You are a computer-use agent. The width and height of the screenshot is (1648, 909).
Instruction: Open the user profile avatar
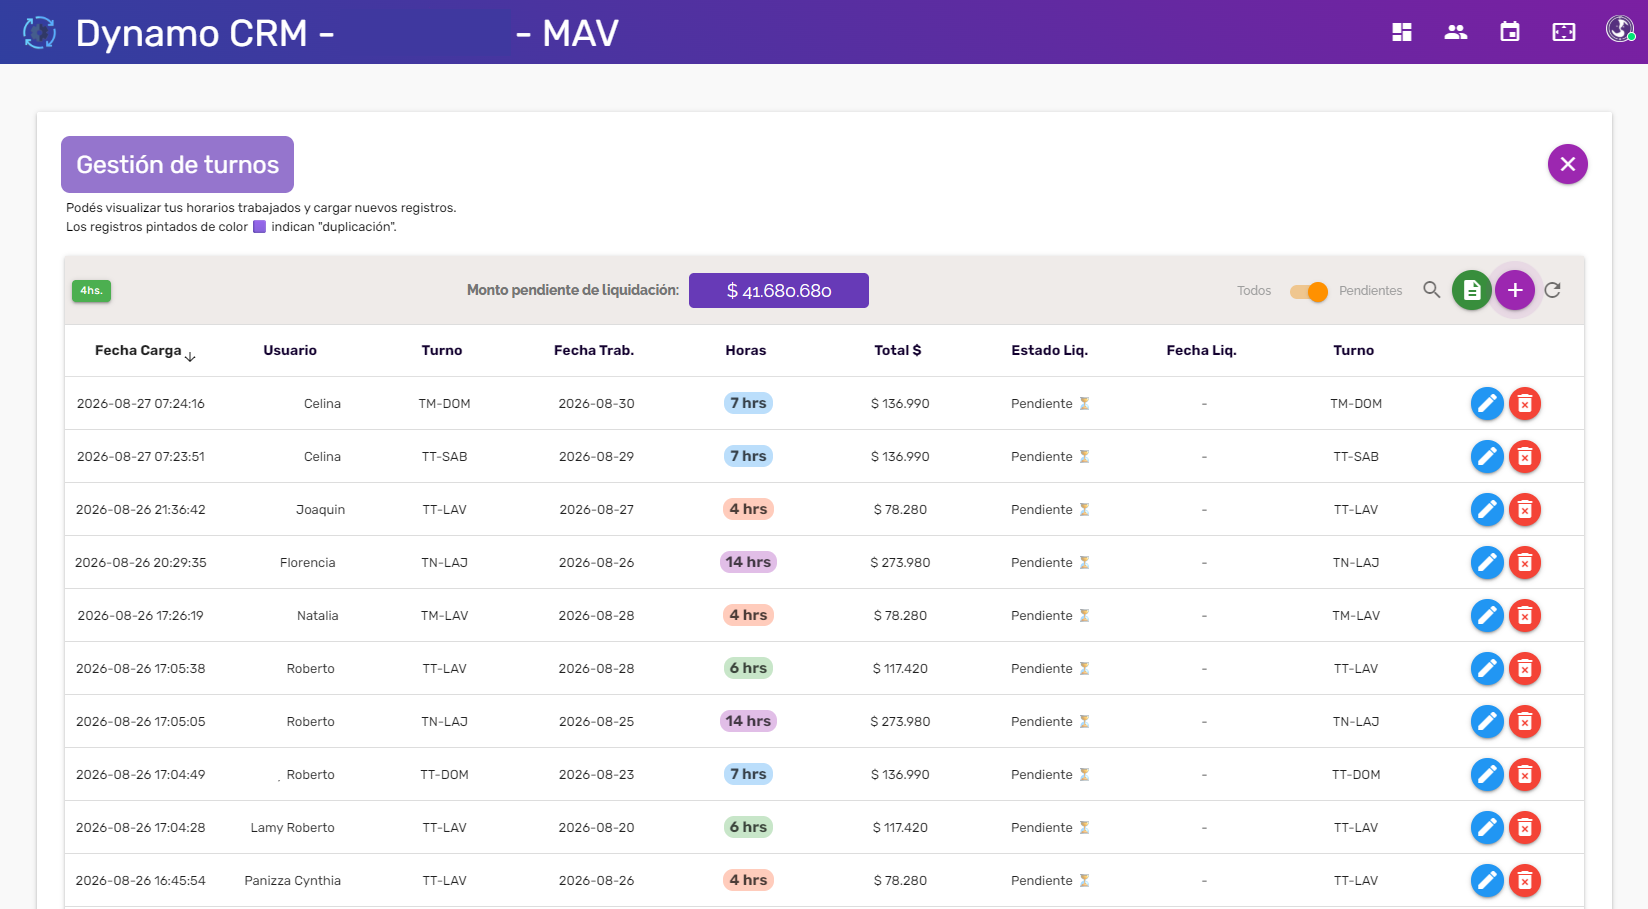click(x=1620, y=29)
